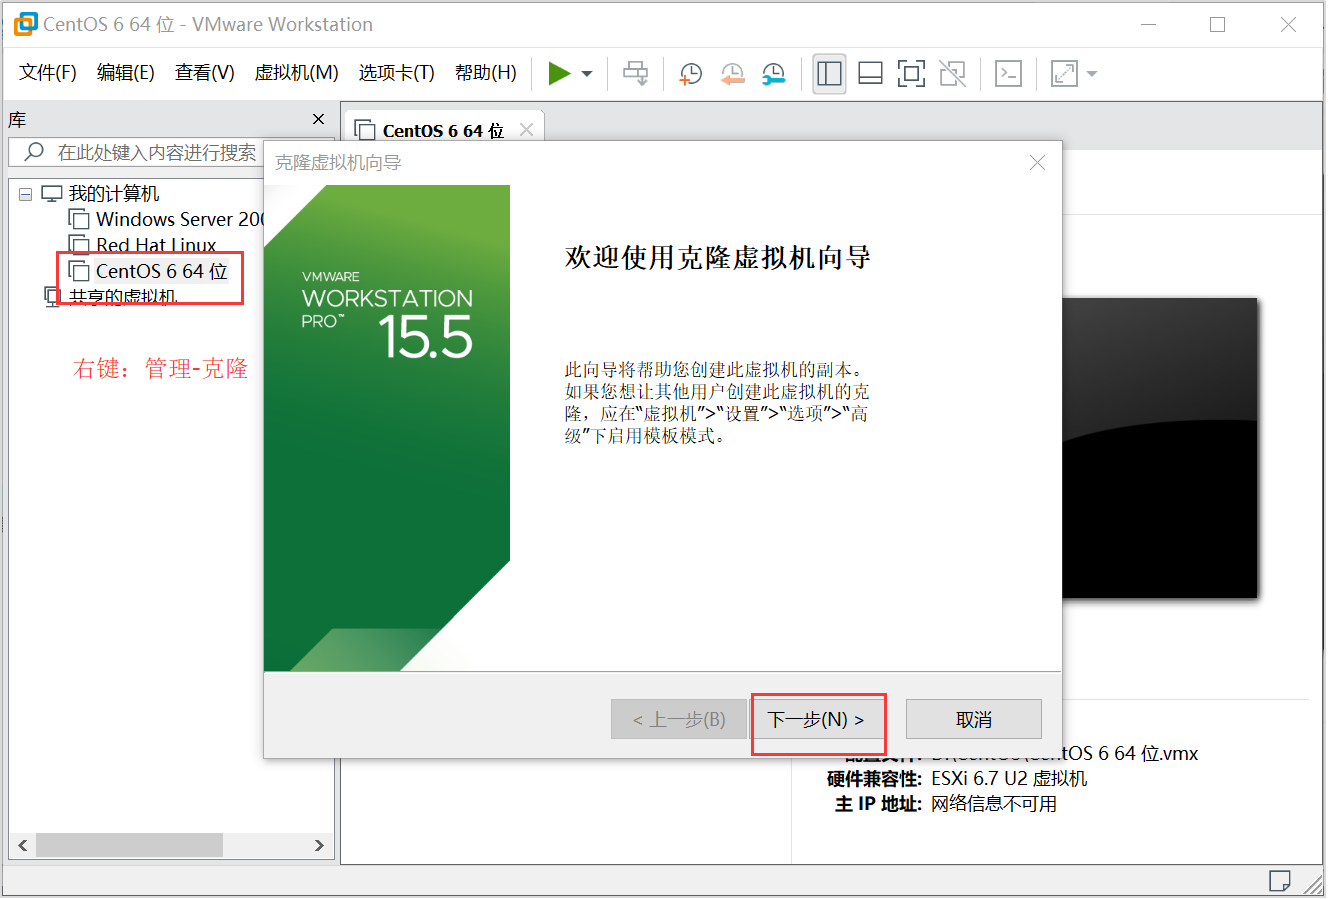Click the status bar message log icon
This screenshot has height=899, width=1328.
[x=1279, y=881]
